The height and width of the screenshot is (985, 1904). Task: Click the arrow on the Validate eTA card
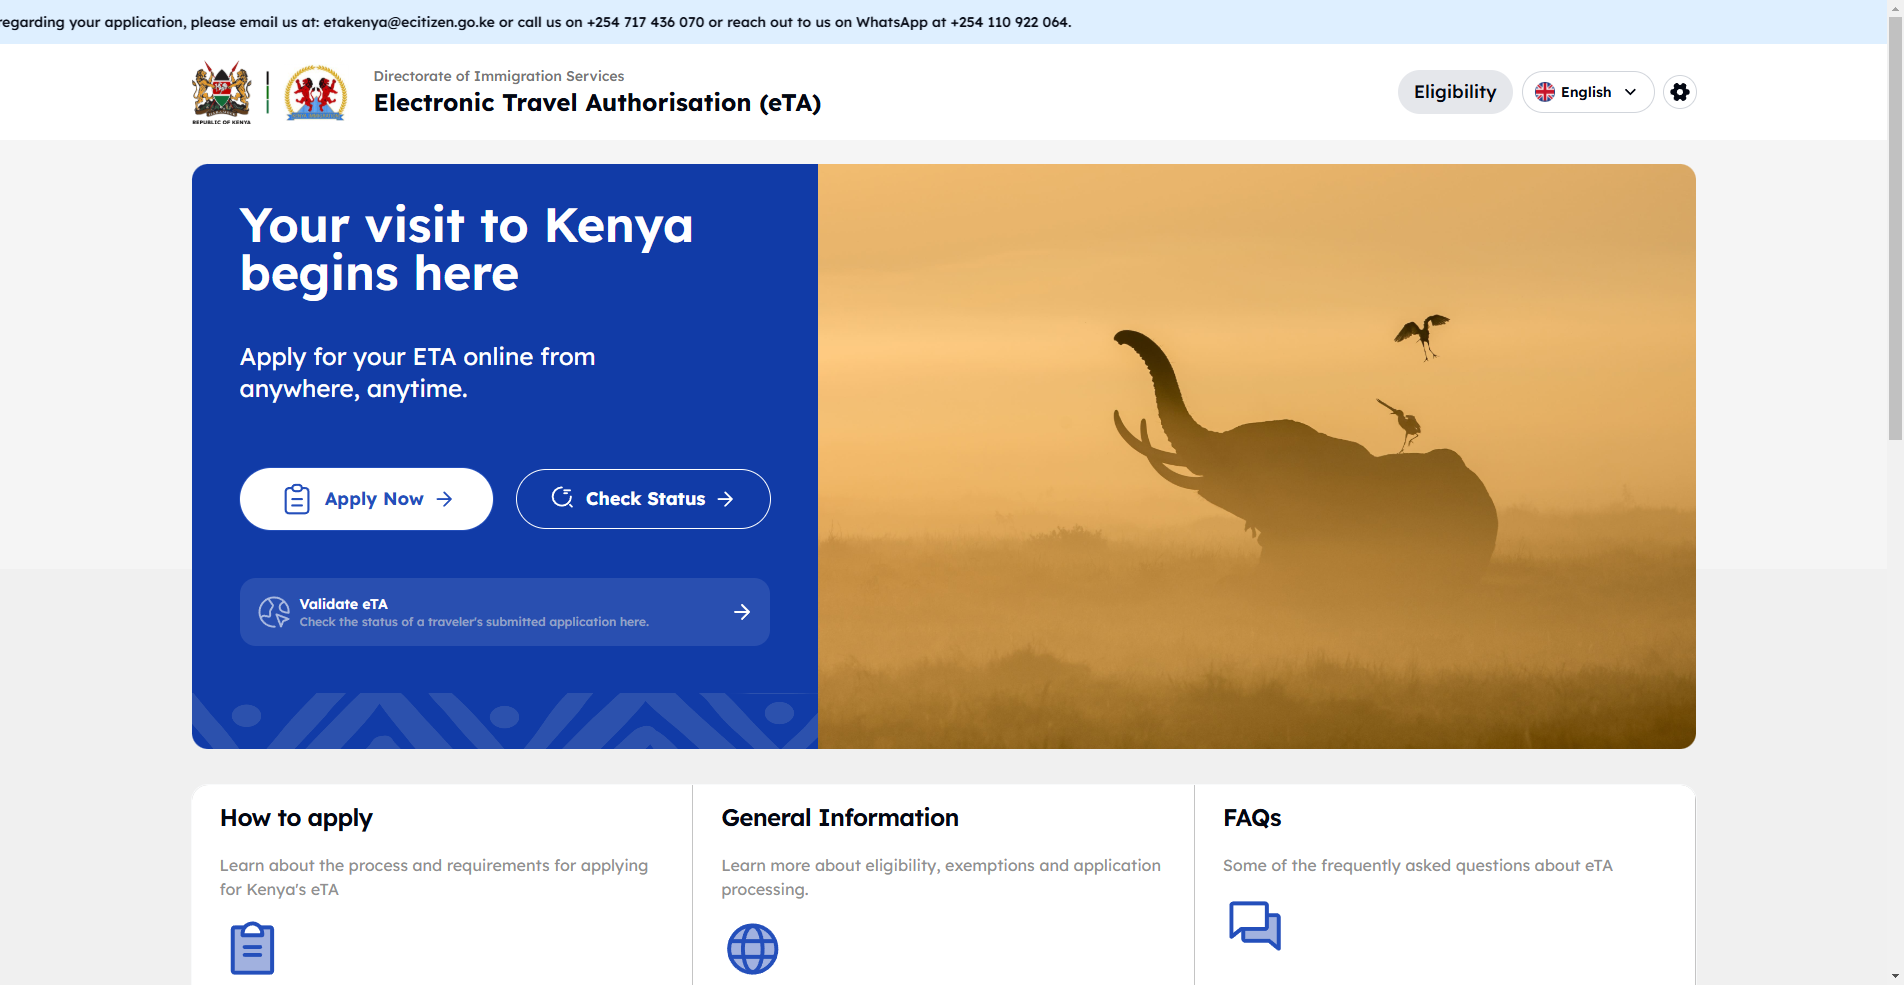click(x=742, y=612)
